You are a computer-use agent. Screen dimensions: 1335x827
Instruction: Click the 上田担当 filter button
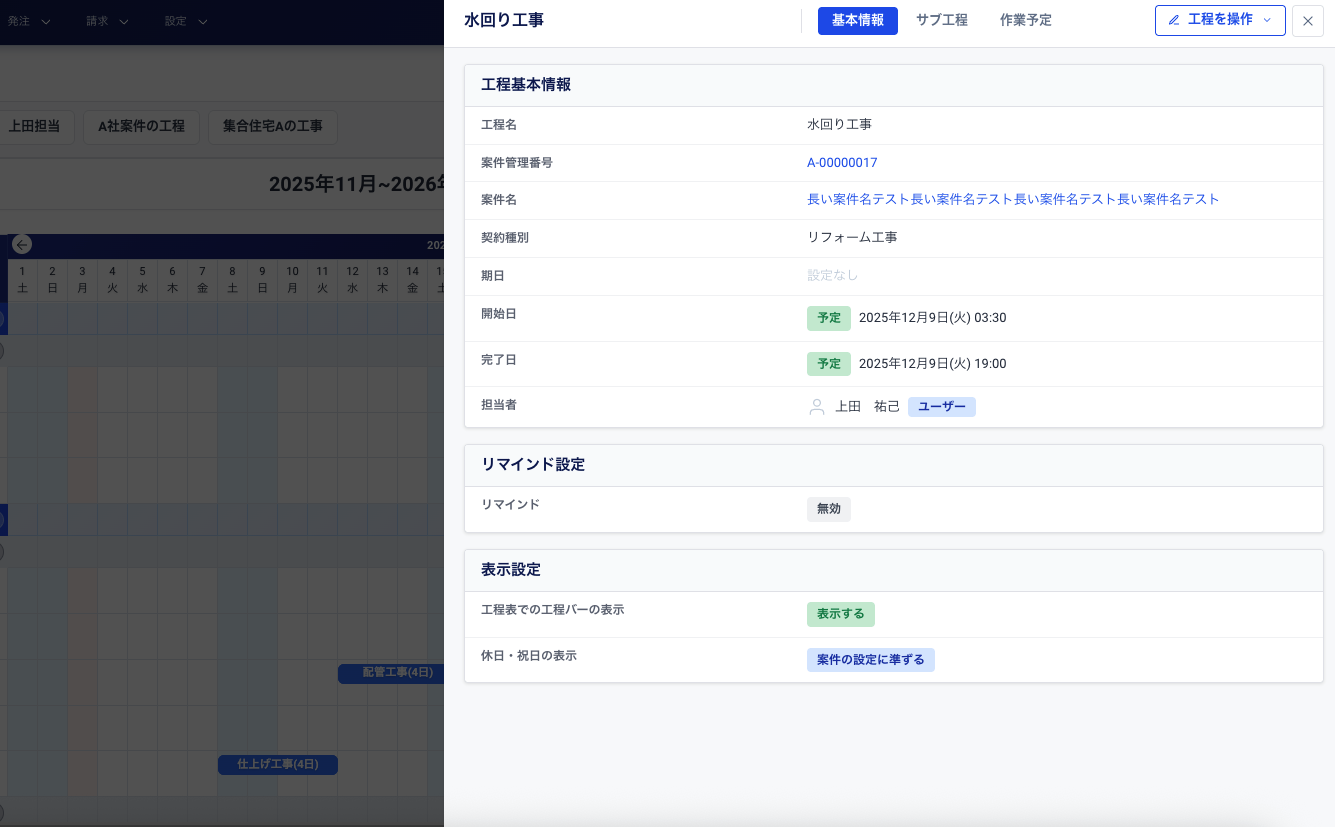(35, 127)
